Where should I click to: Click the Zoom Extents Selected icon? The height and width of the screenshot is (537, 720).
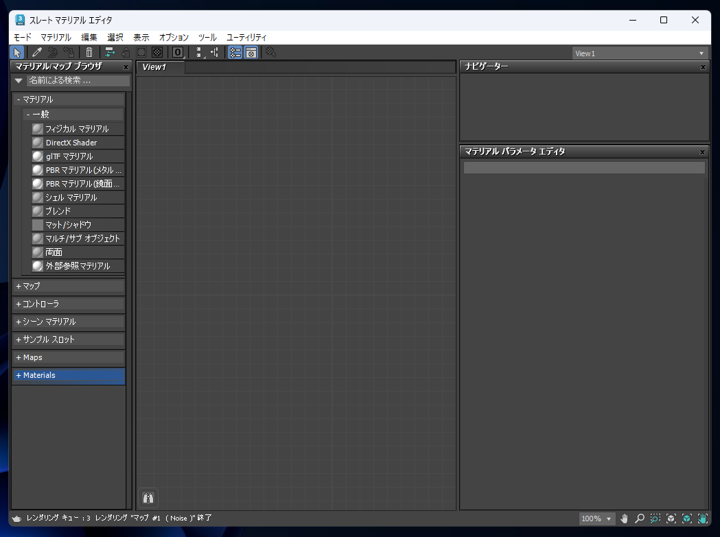click(686, 519)
